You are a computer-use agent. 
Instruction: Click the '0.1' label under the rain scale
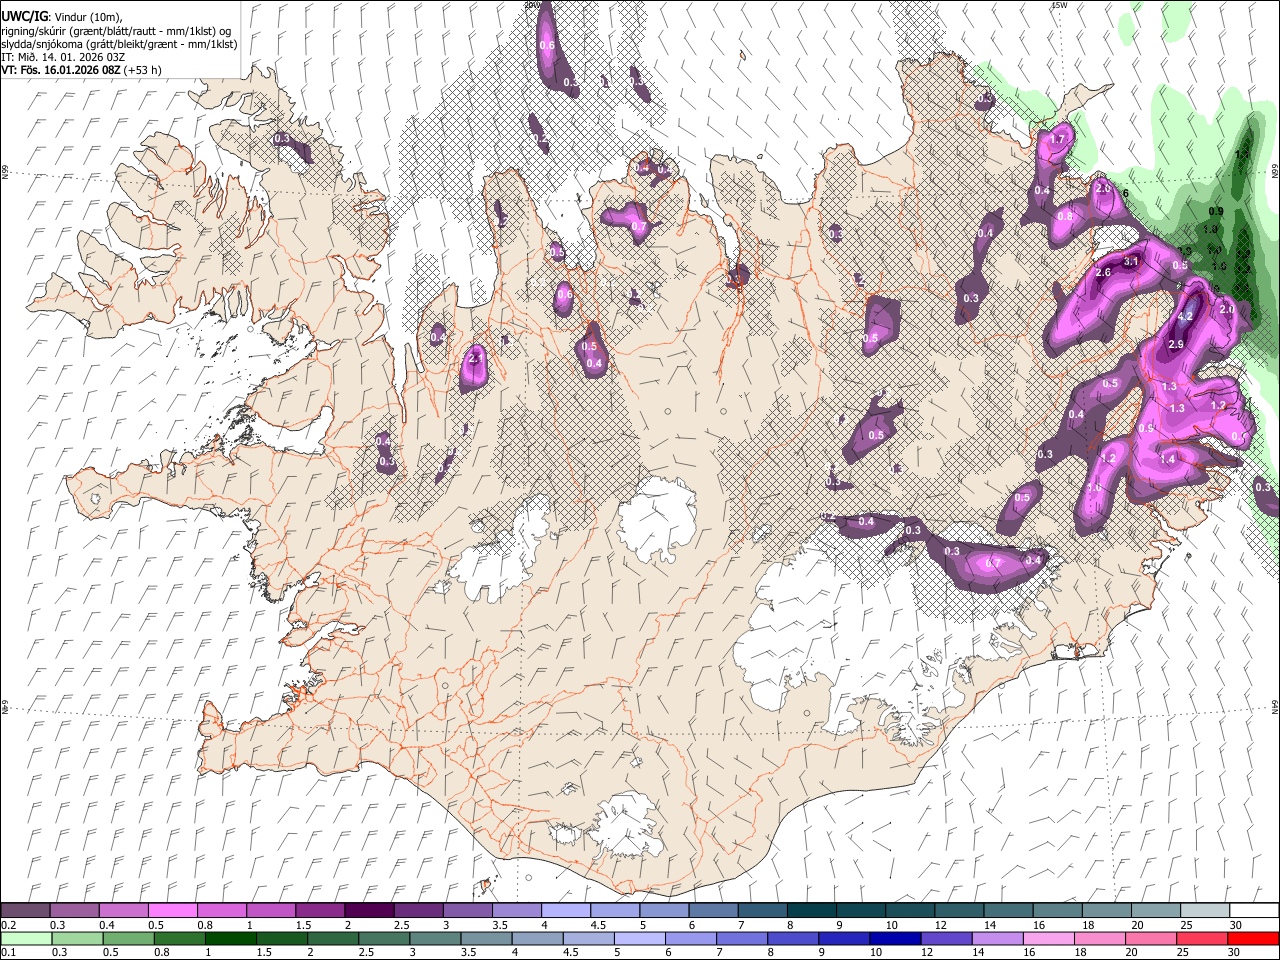[x=8, y=953]
